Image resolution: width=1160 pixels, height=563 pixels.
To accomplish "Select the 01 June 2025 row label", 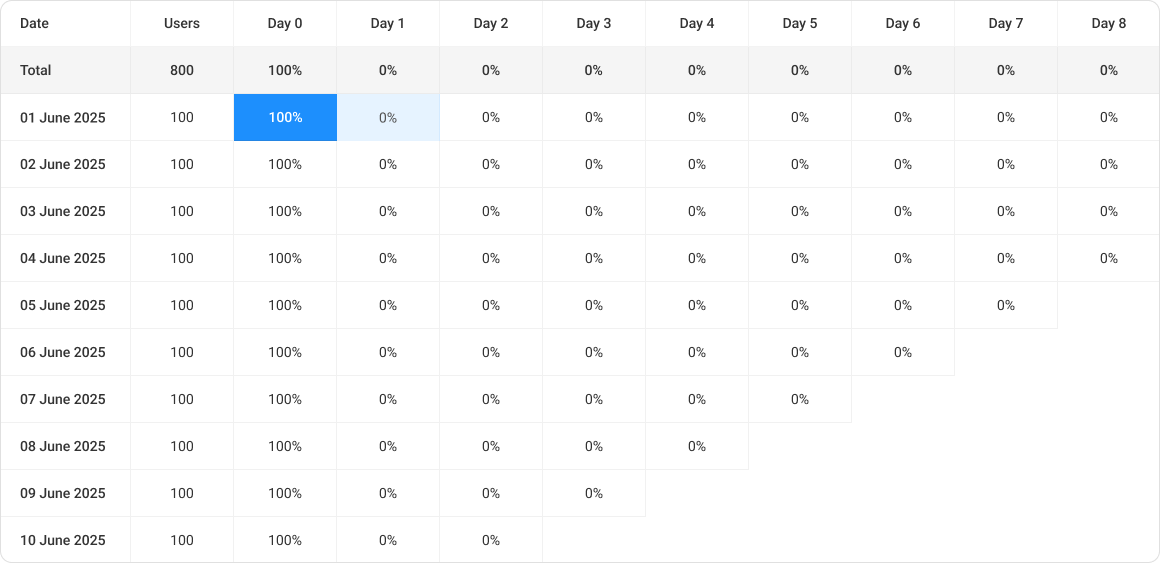I will click(63, 117).
